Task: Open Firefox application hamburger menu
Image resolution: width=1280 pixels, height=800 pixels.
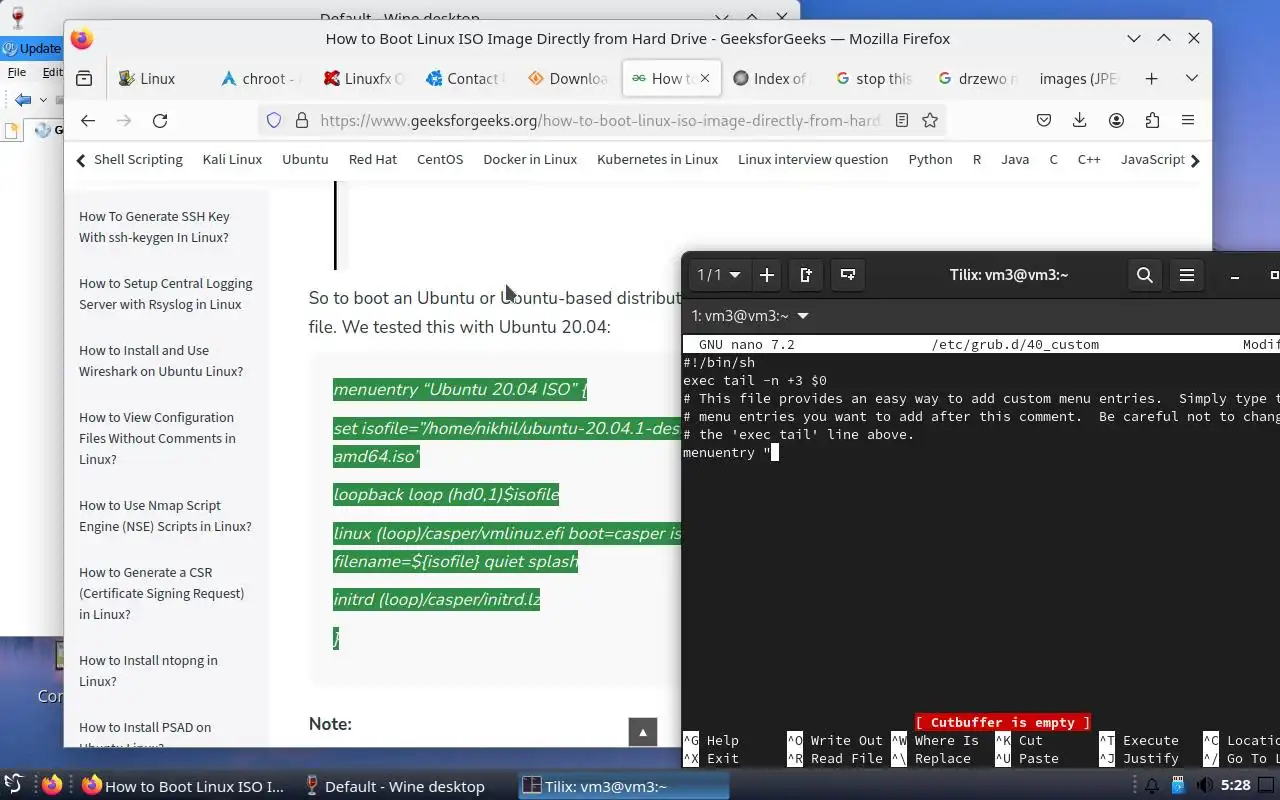Action: [1188, 120]
